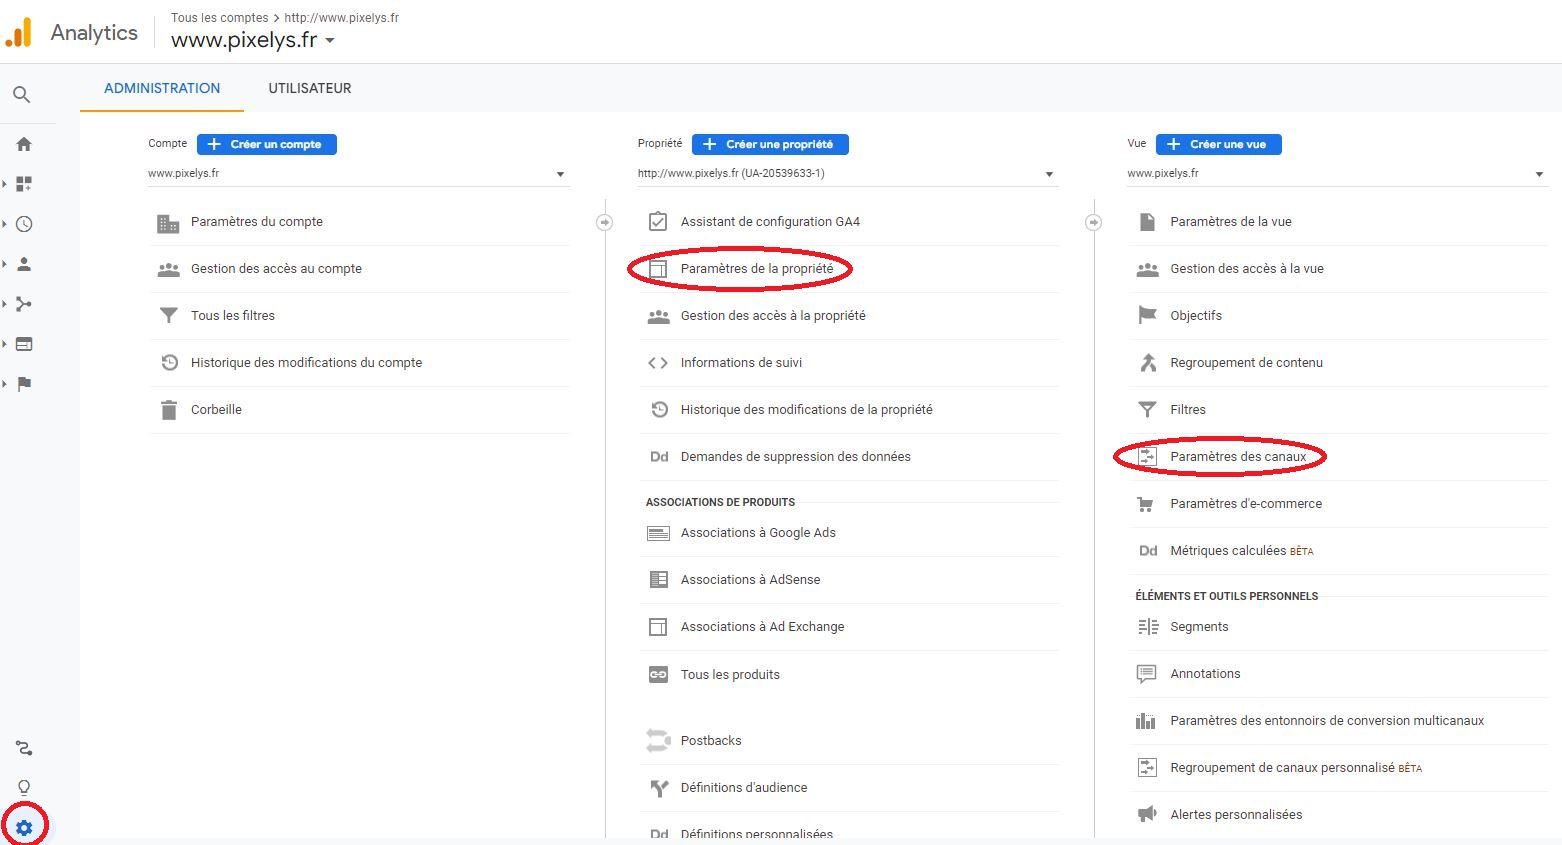This screenshot has width=1562, height=845.
Task: Click the checkbox icon for Assistant de configuration GA4
Action: [x=658, y=221]
